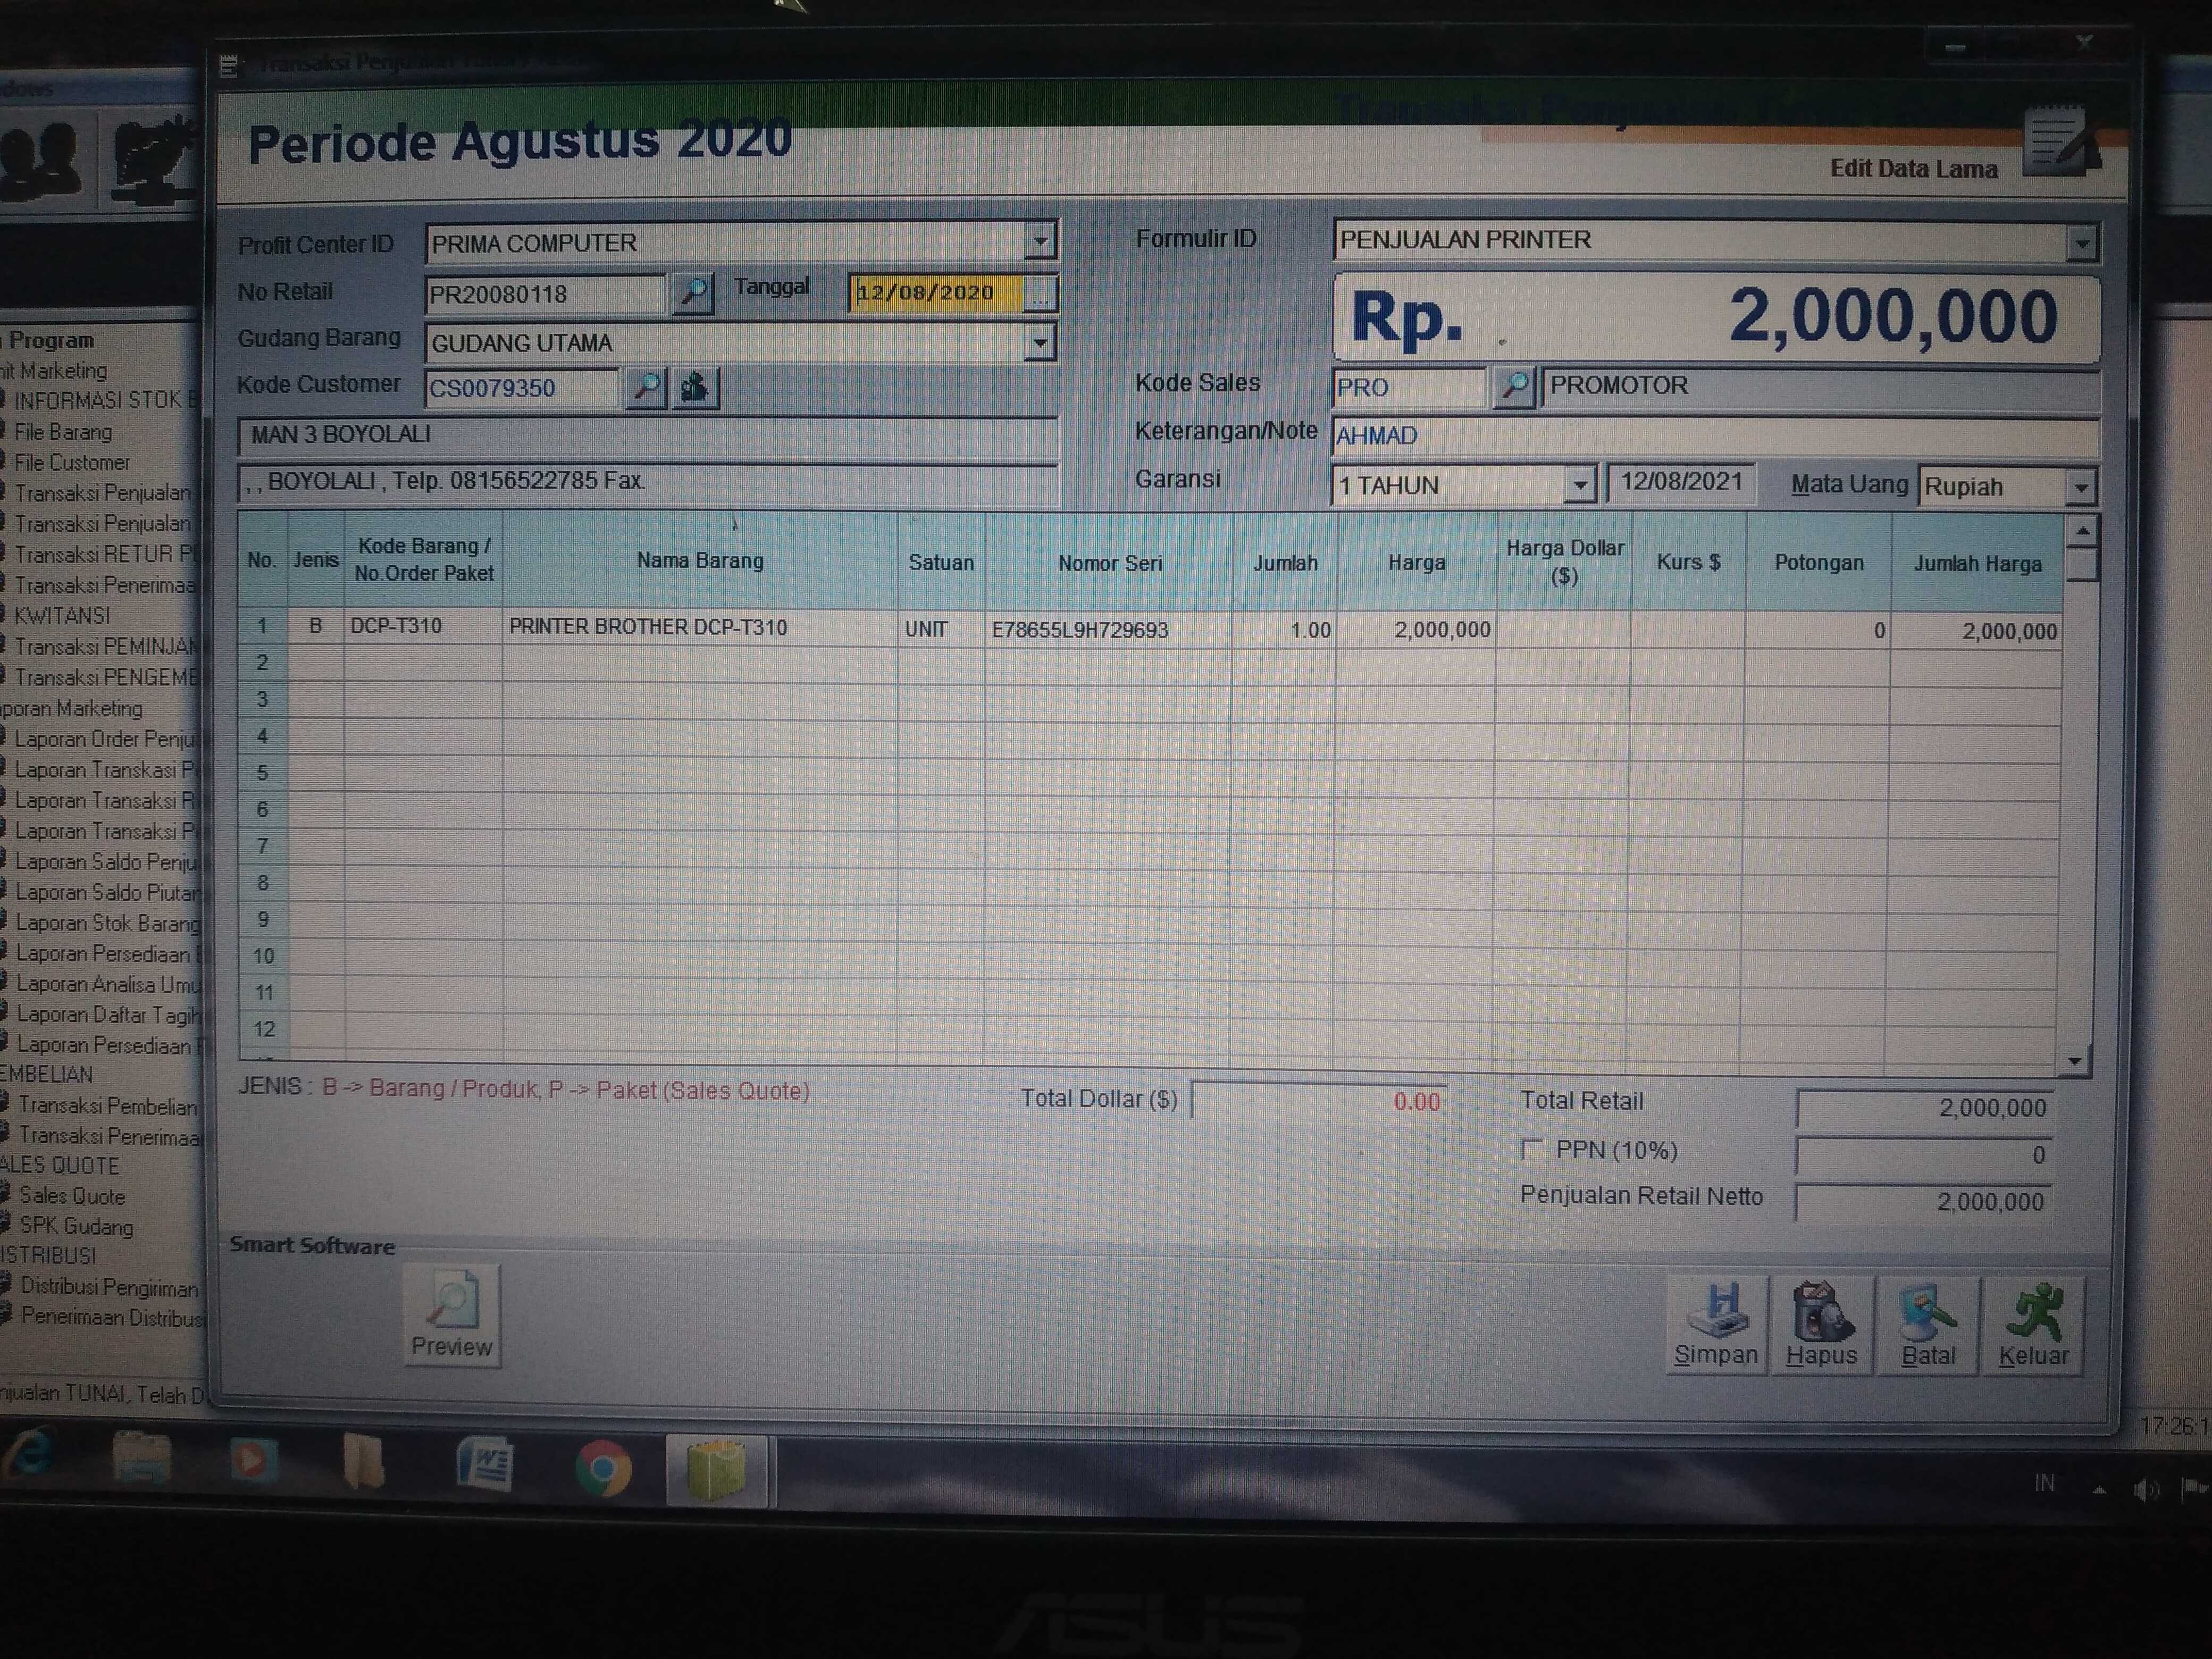Expand the Profit Center ID dropdown
The image size is (2212, 1659).
1040,242
